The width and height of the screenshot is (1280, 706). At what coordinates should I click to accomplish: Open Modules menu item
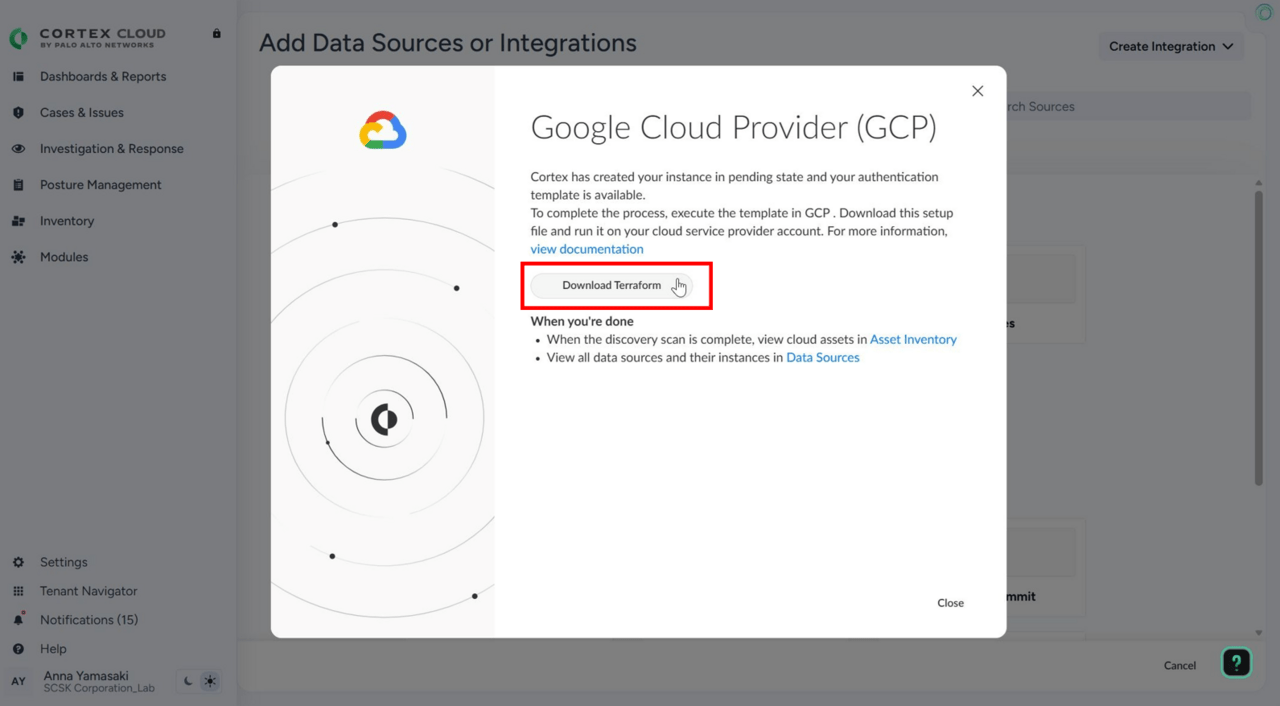point(64,257)
